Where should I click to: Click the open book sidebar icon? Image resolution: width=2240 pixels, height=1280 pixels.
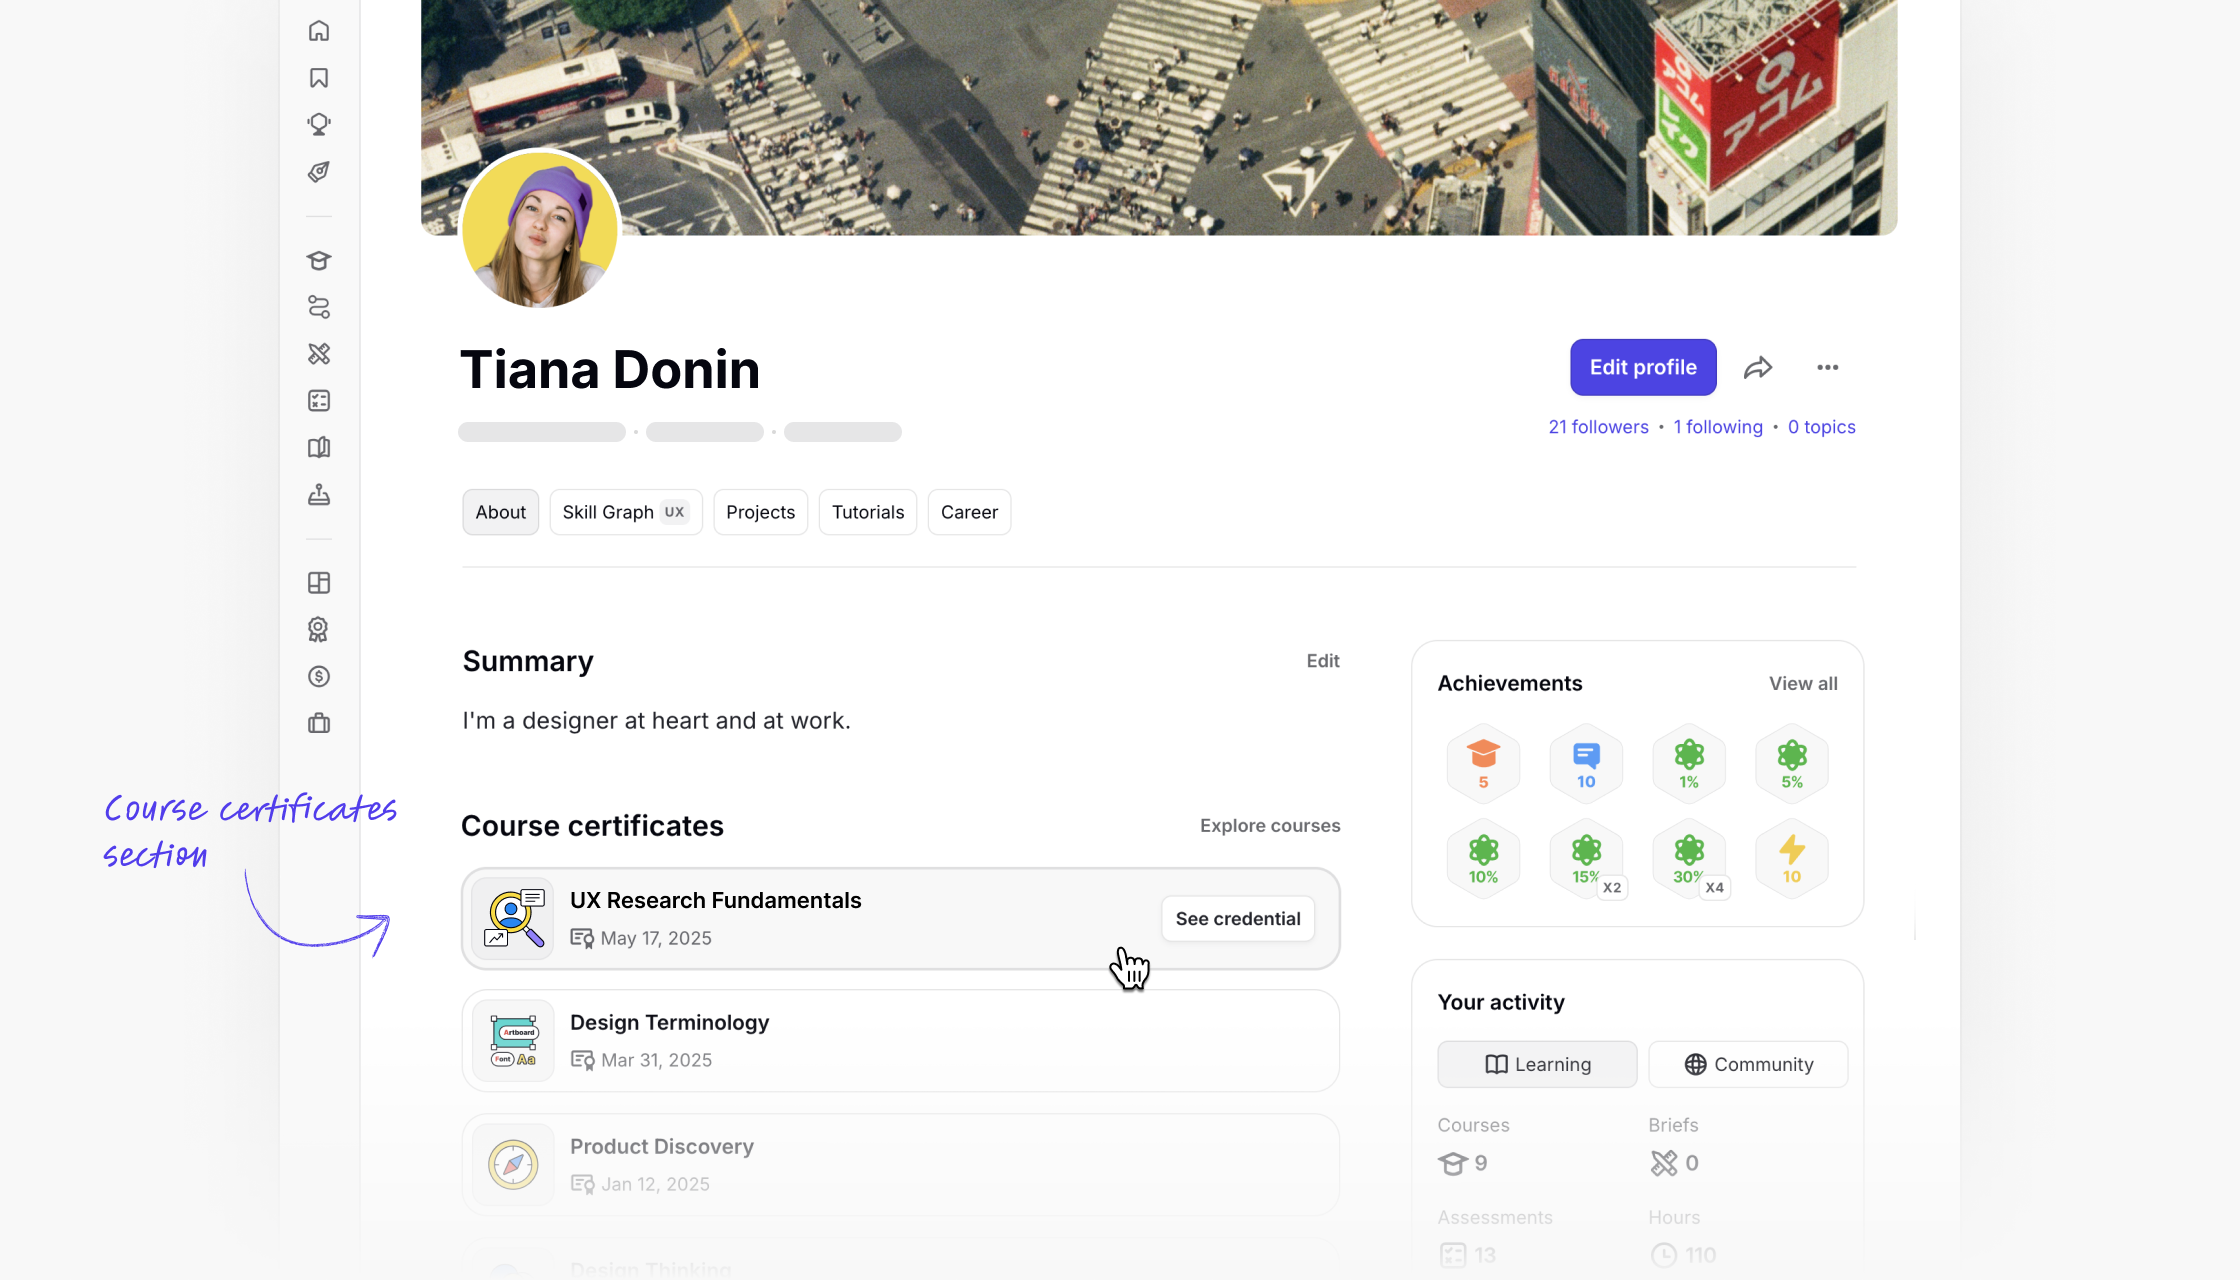pyautogui.click(x=319, y=448)
